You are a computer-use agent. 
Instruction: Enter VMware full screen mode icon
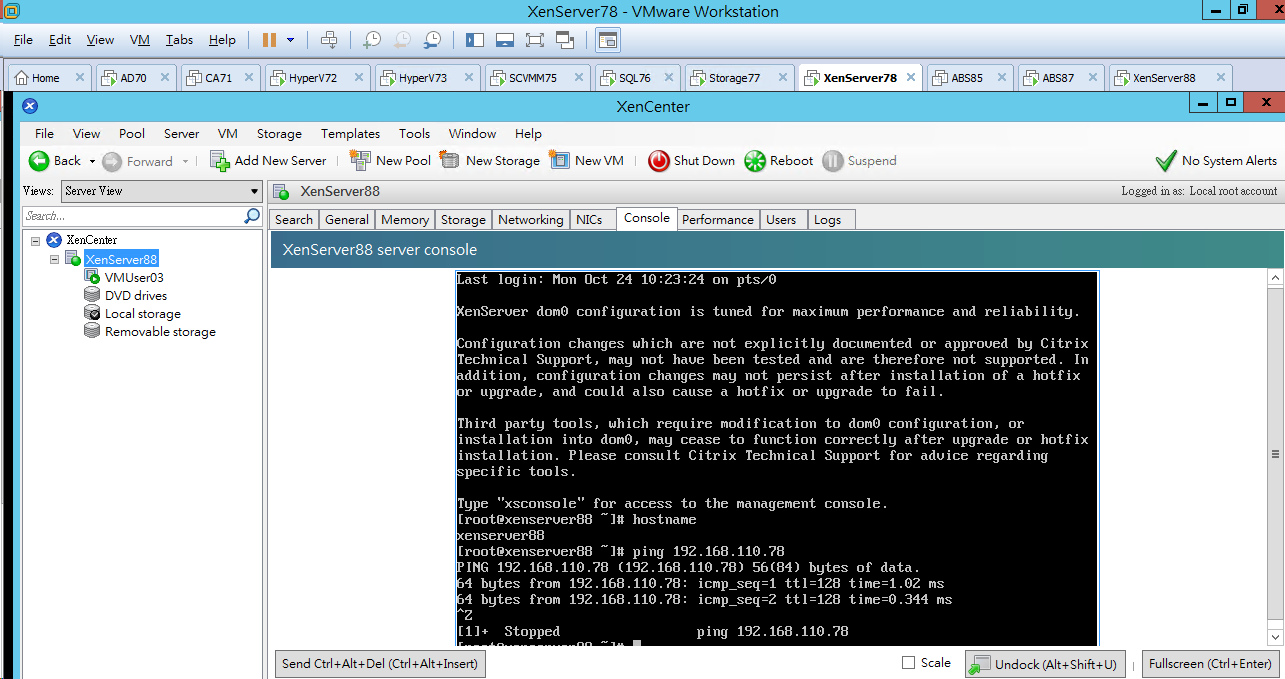[534, 40]
